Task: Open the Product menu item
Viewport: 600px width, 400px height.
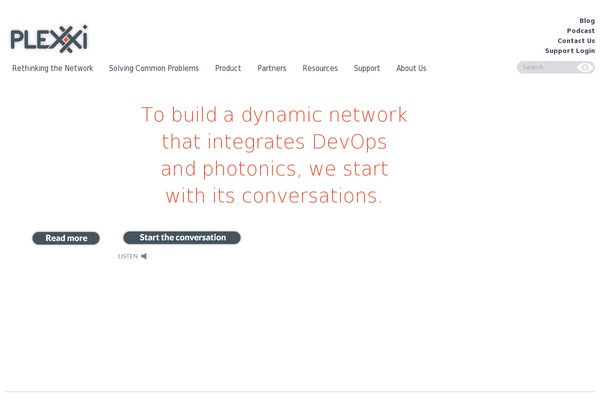Action: pyautogui.click(x=228, y=68)
